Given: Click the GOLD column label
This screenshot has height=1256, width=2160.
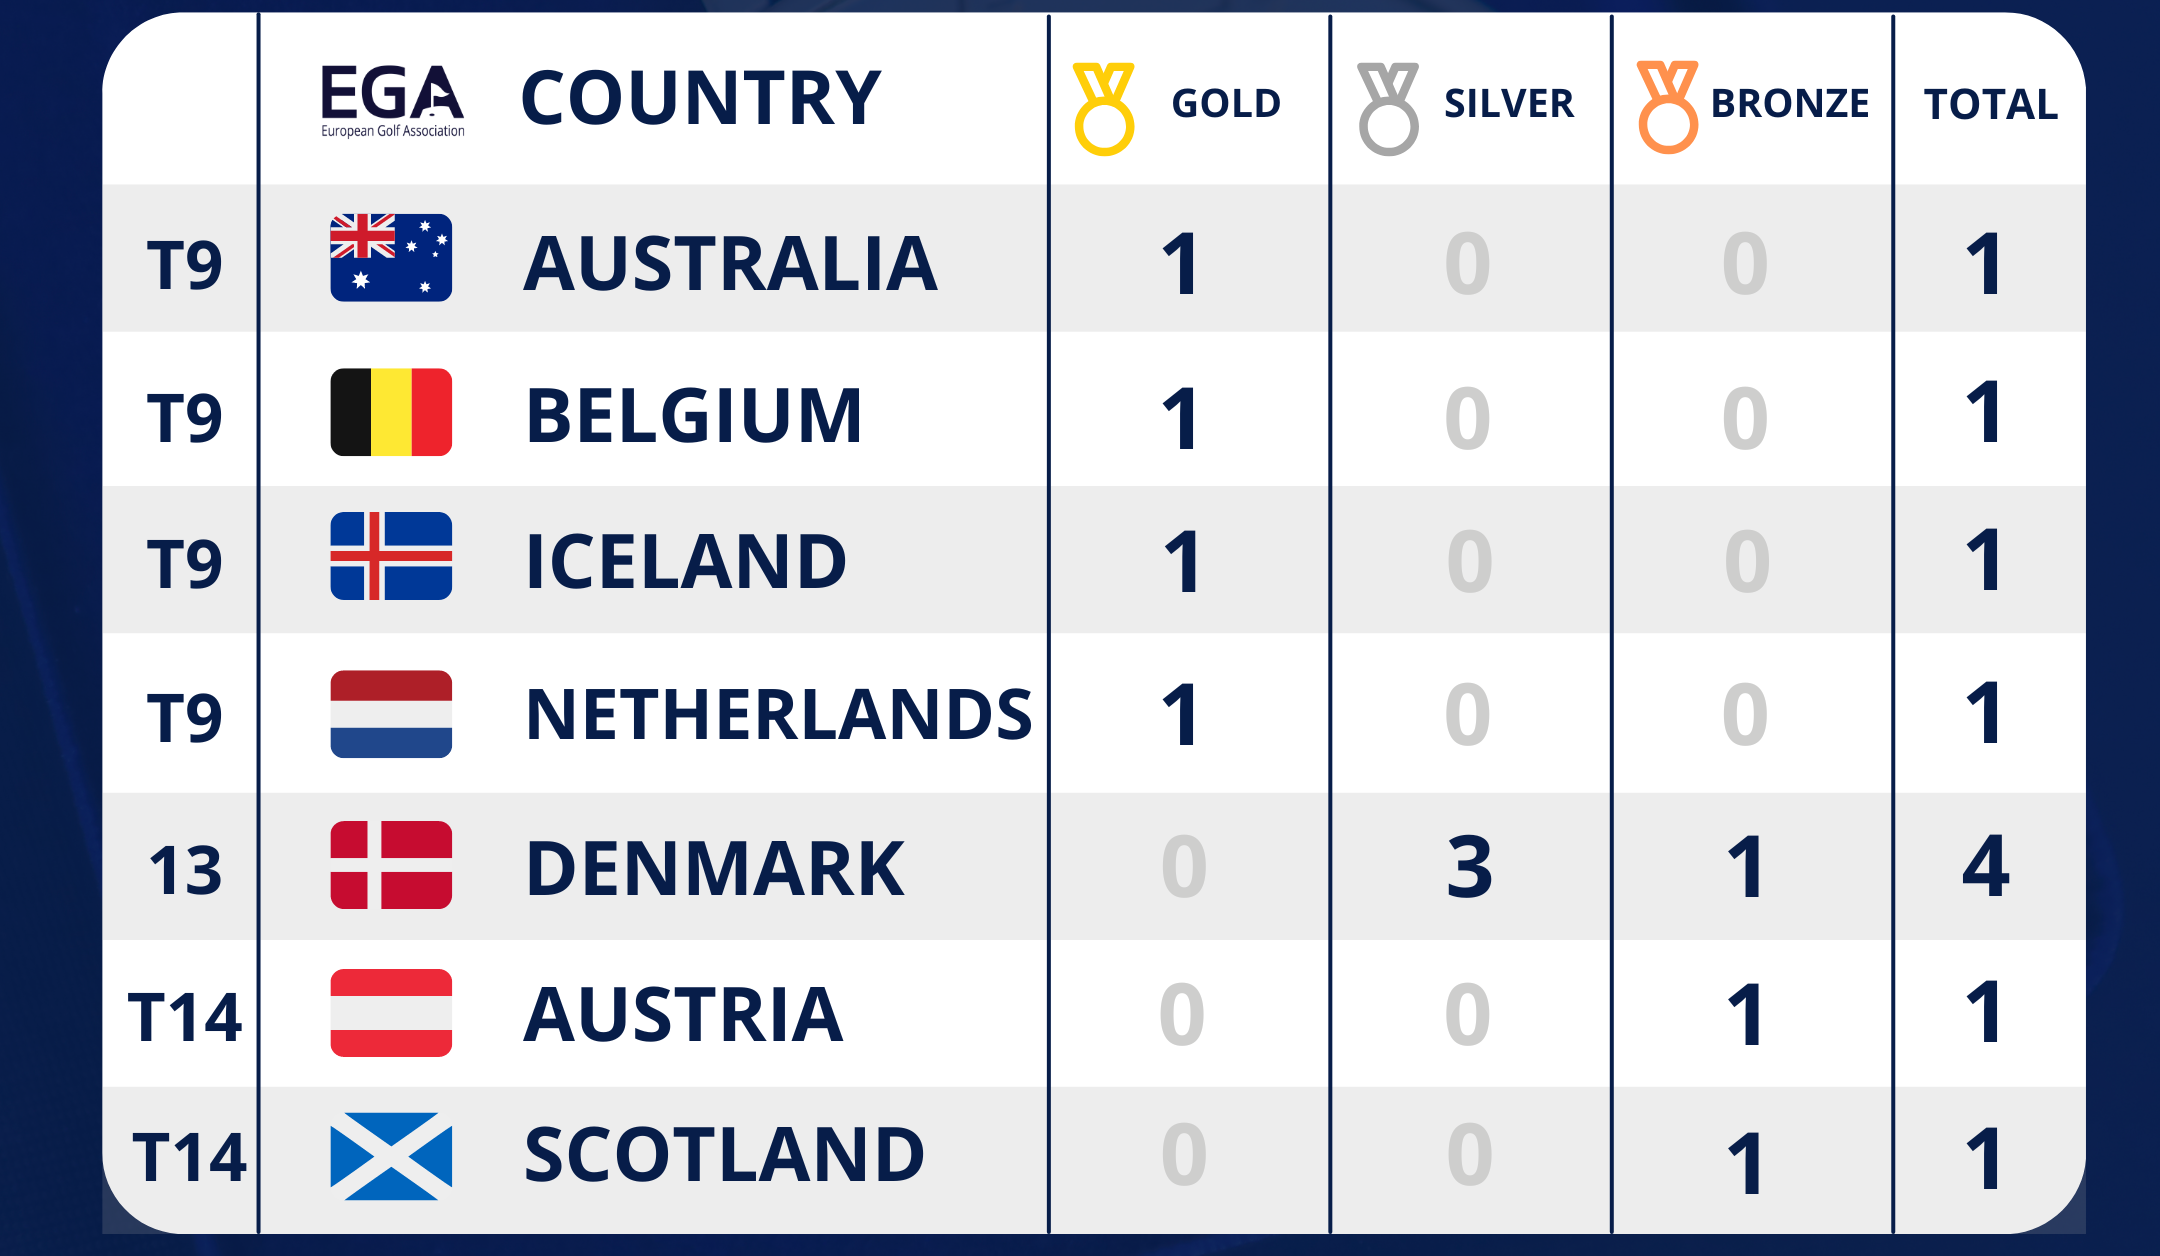Looking at the screenshot, I should tap(1226, 104).
